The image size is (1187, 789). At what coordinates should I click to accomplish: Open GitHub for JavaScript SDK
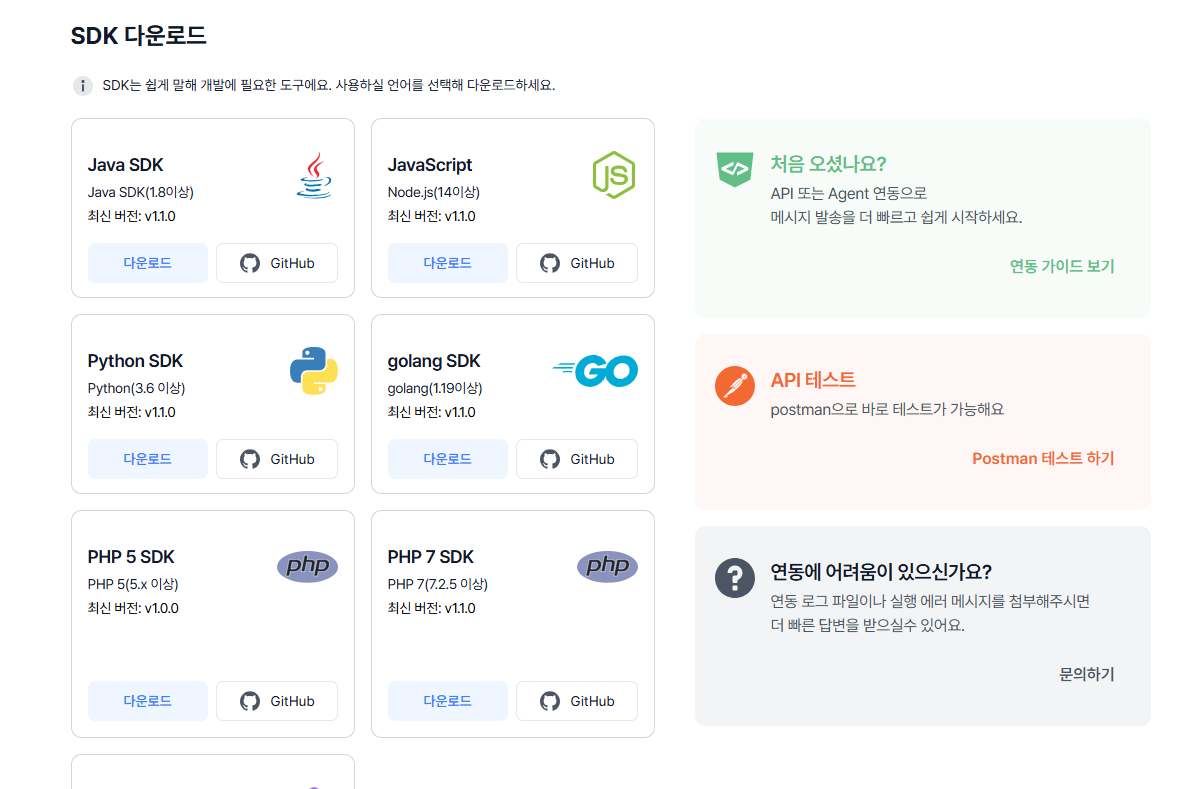click(577, 263)
